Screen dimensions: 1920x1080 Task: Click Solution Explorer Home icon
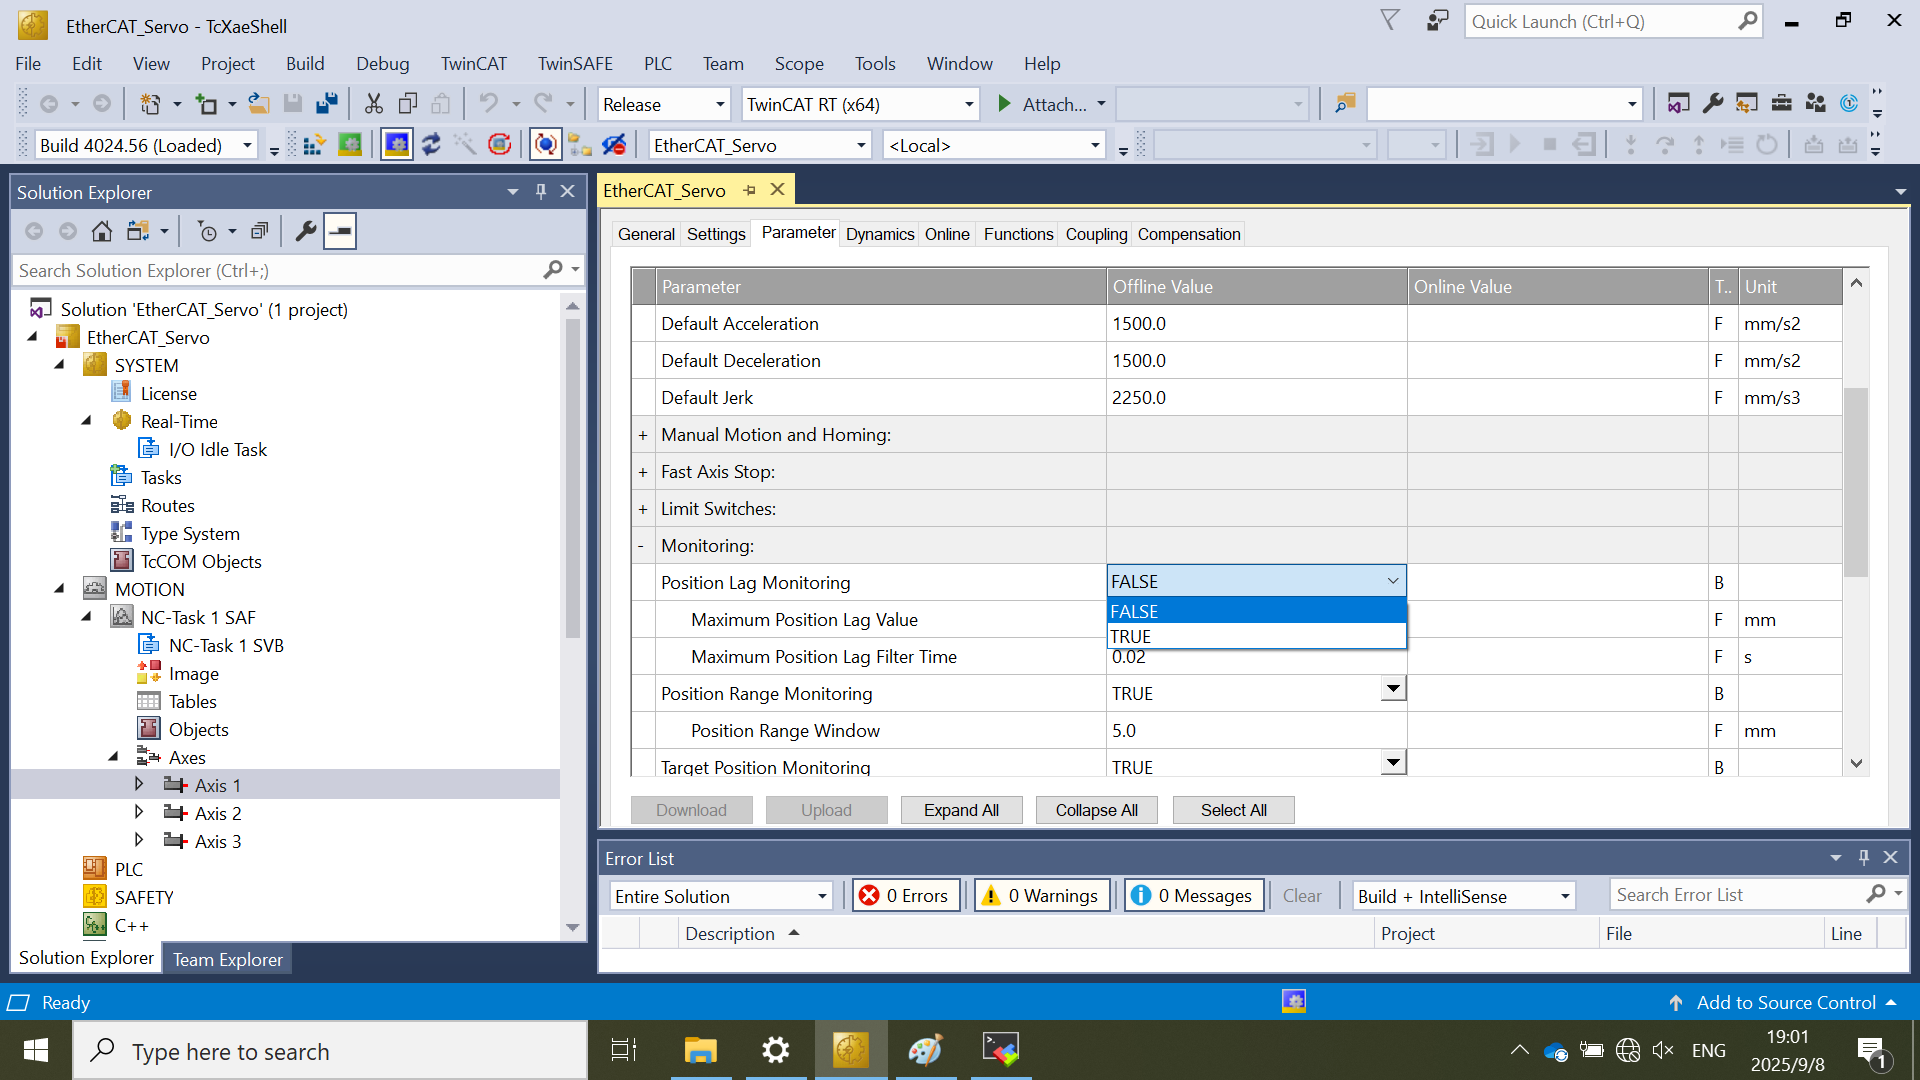101,232
